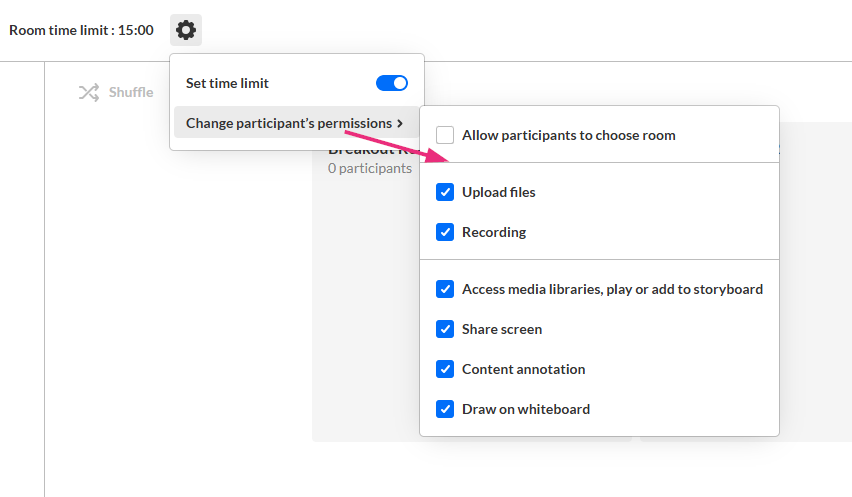This screenshot has width=852, height=497.
Task: Toggle the Set time limit switch
Action: 391,83
